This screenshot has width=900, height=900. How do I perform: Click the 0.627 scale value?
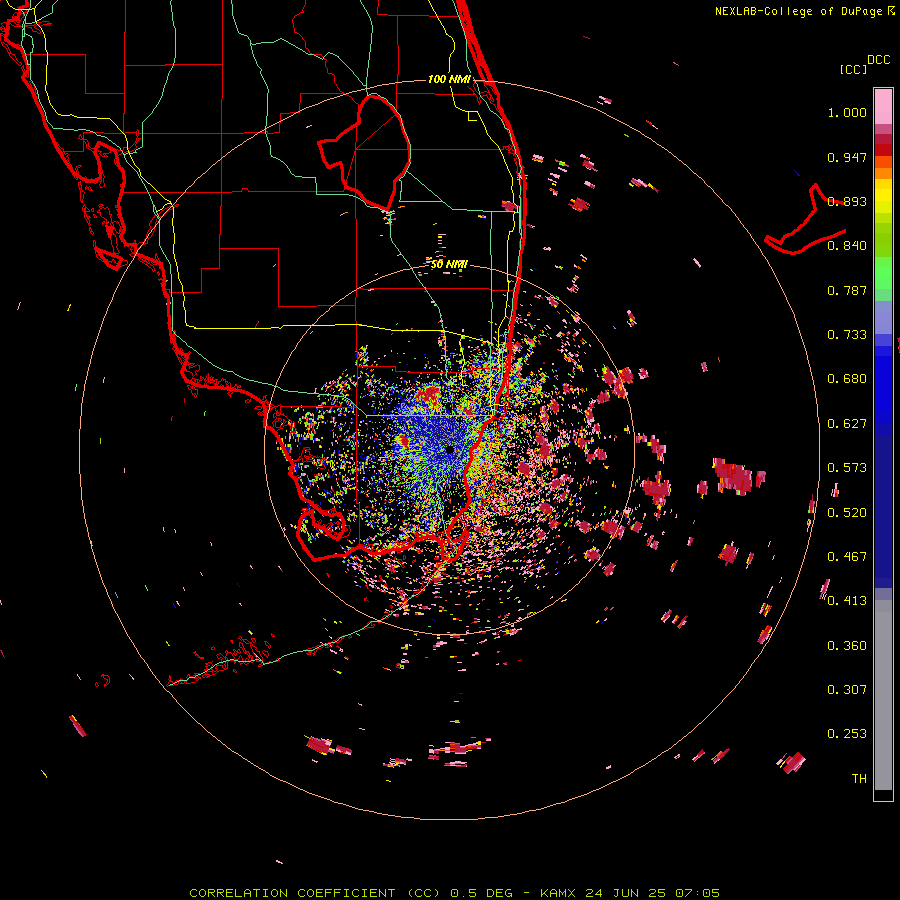click(847, 424)
